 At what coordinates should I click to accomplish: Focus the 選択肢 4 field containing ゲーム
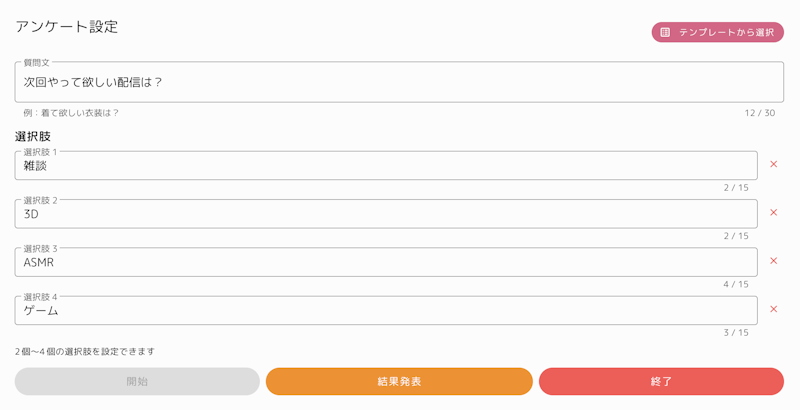386,310
